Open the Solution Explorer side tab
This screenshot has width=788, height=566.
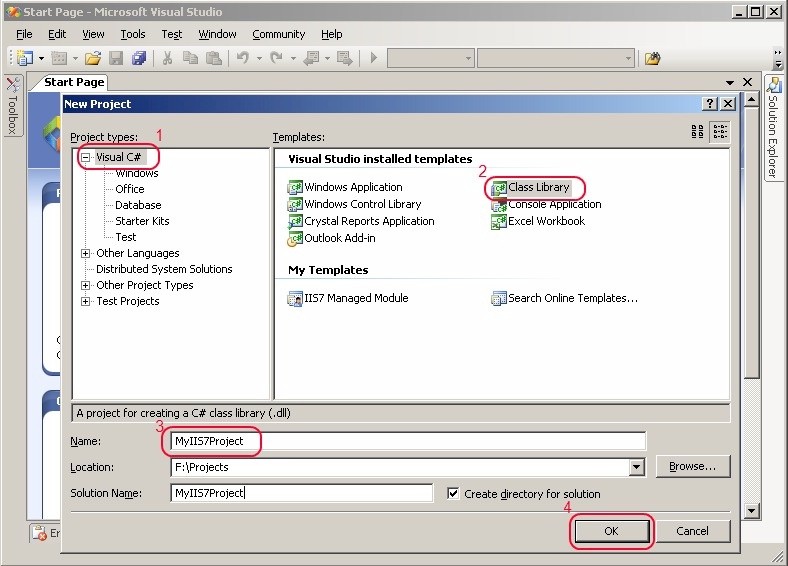coord(774,128)
